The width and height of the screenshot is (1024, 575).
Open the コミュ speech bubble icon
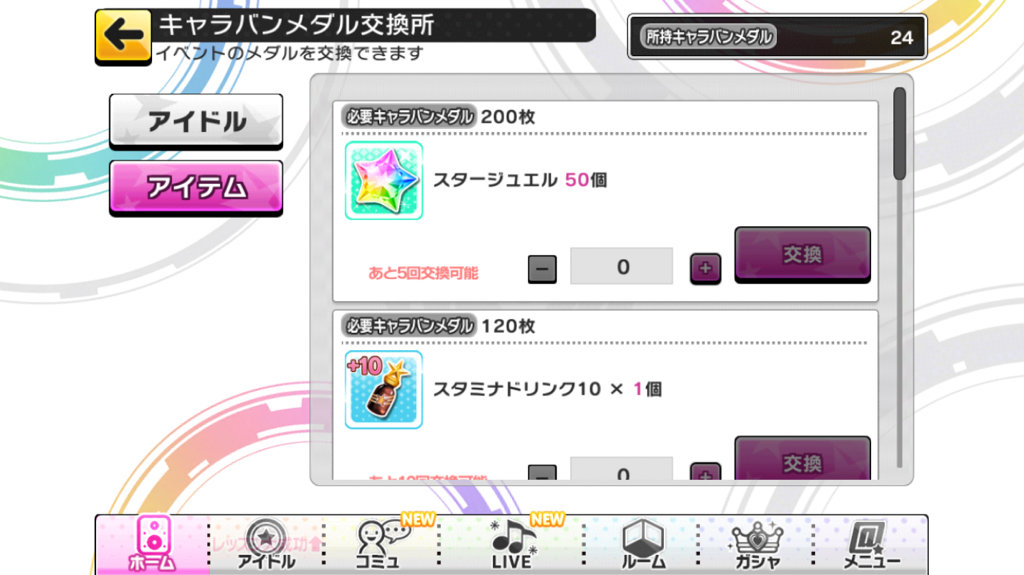pos(381,544)
